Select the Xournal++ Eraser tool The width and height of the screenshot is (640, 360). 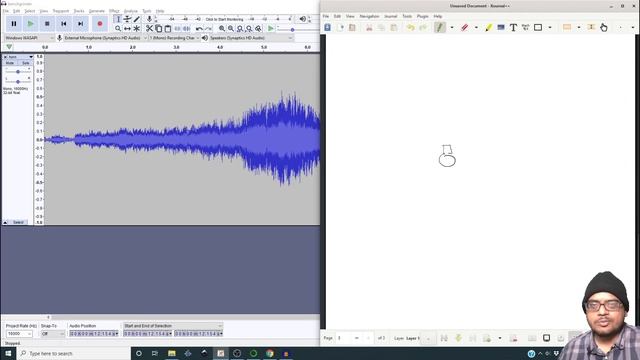(464, 27)
